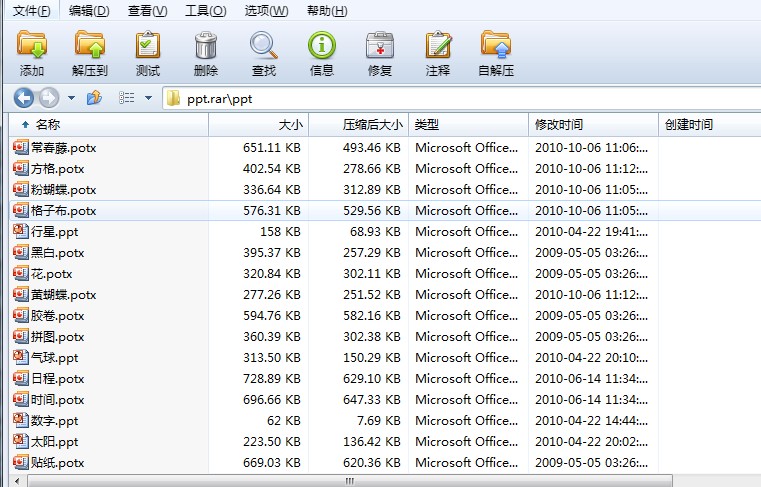This screenshot has height=487, width=761.
Task: Click the 257.29 KB compressed size cell
Action: 372,252
